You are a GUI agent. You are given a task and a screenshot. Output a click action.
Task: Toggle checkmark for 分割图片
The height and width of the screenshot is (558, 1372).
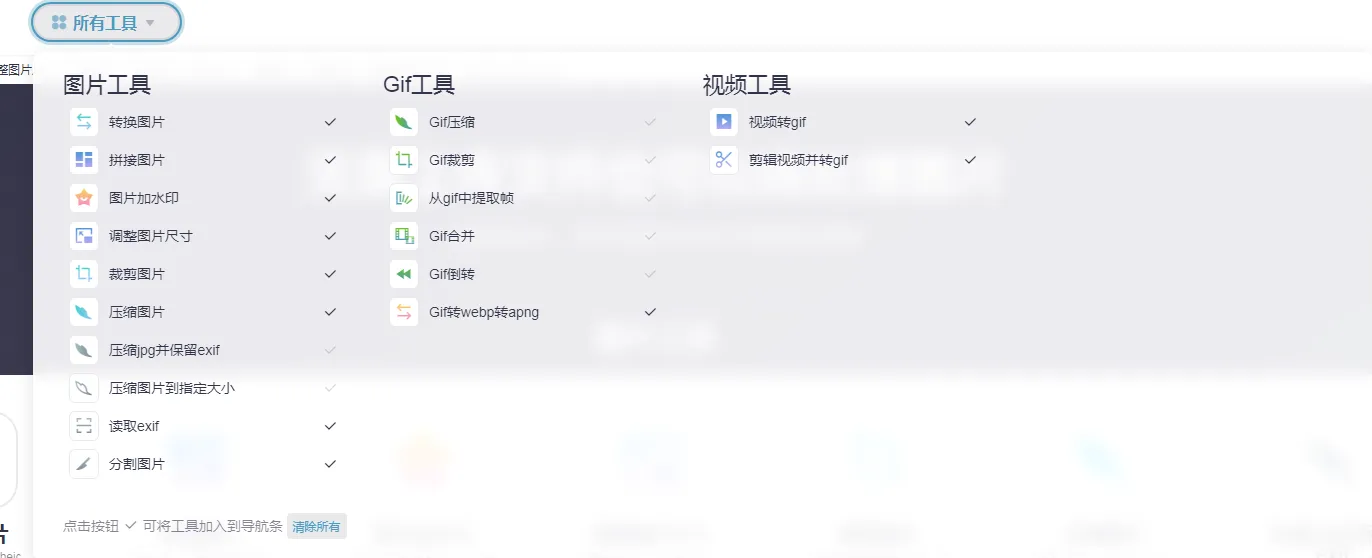point(330,464)
